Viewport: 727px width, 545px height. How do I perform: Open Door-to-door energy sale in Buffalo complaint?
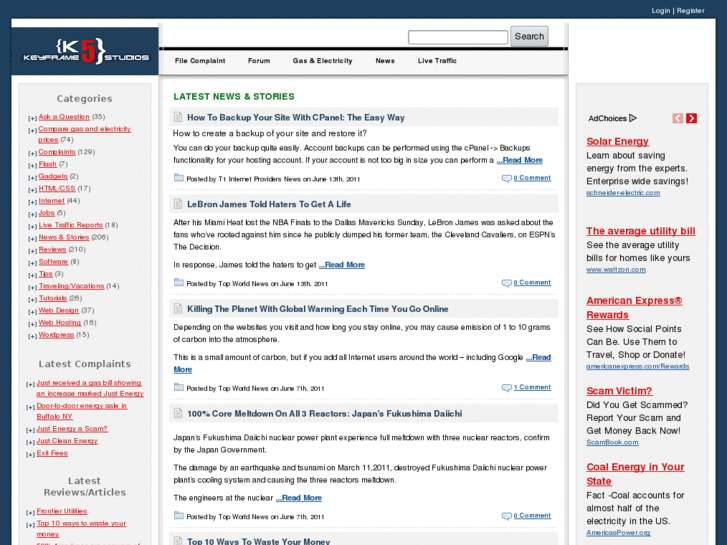pos(82,411)
